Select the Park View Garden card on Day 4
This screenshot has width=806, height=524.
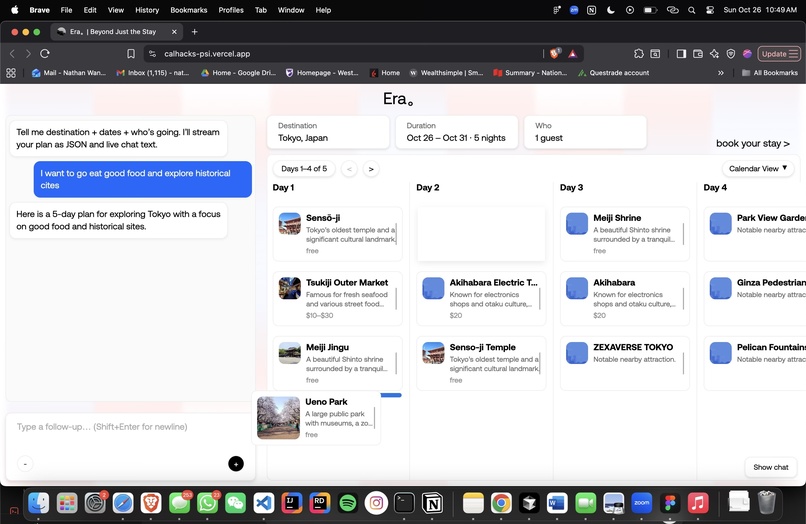tap(755, 234)
